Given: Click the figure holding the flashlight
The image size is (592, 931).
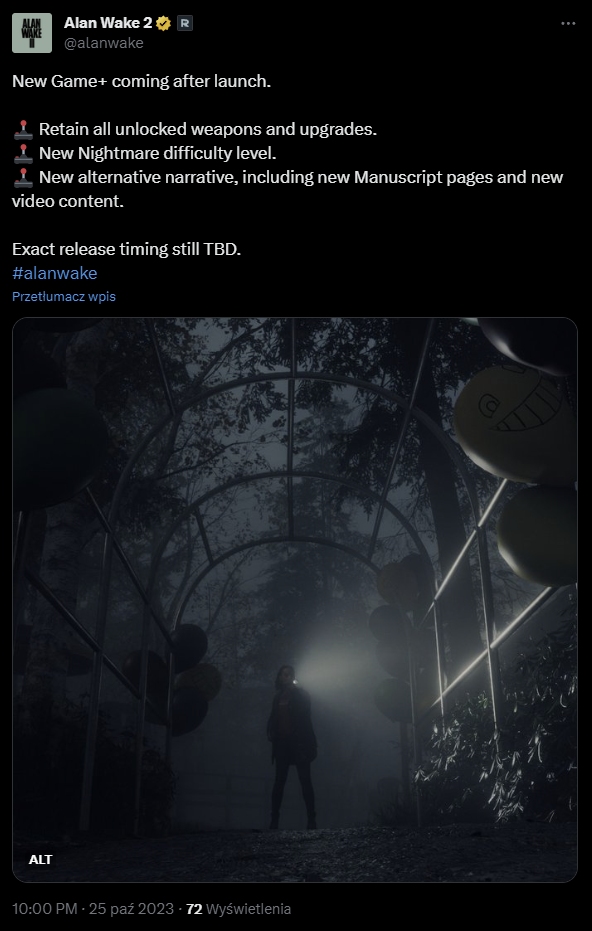Looking at the screenshot, I should click(x=291, y=747).
